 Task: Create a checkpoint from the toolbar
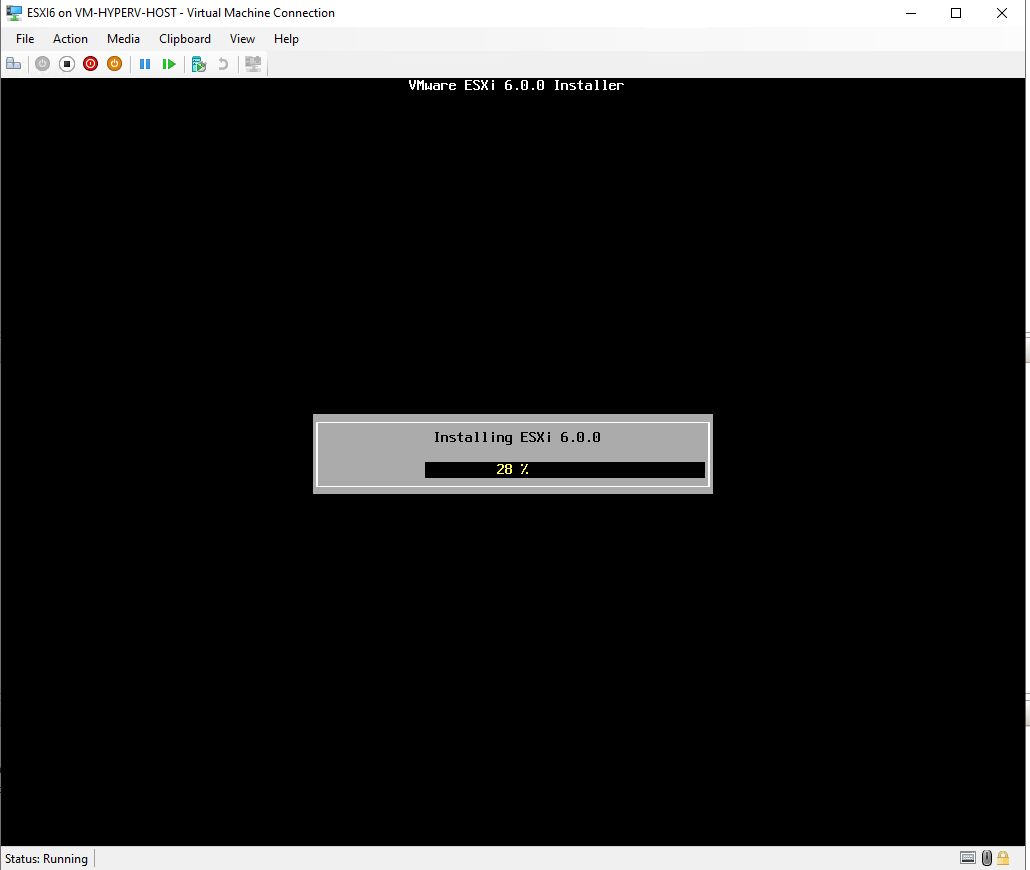click(x=199, y=64)
